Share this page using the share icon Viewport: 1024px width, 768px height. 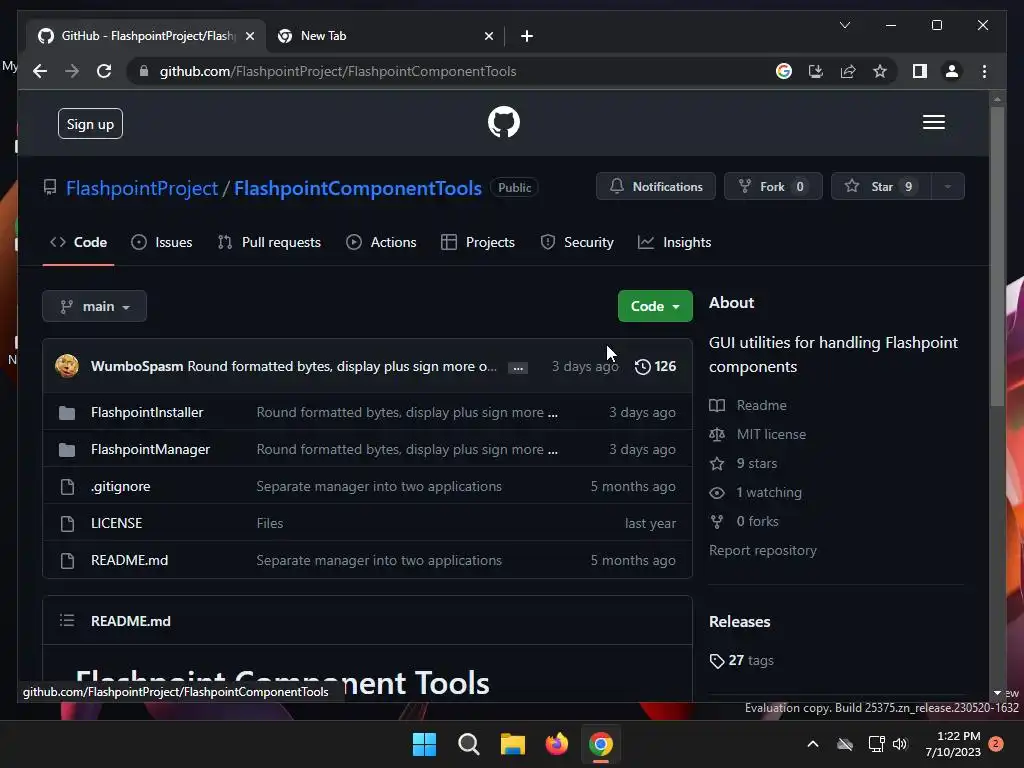point(848,71)
